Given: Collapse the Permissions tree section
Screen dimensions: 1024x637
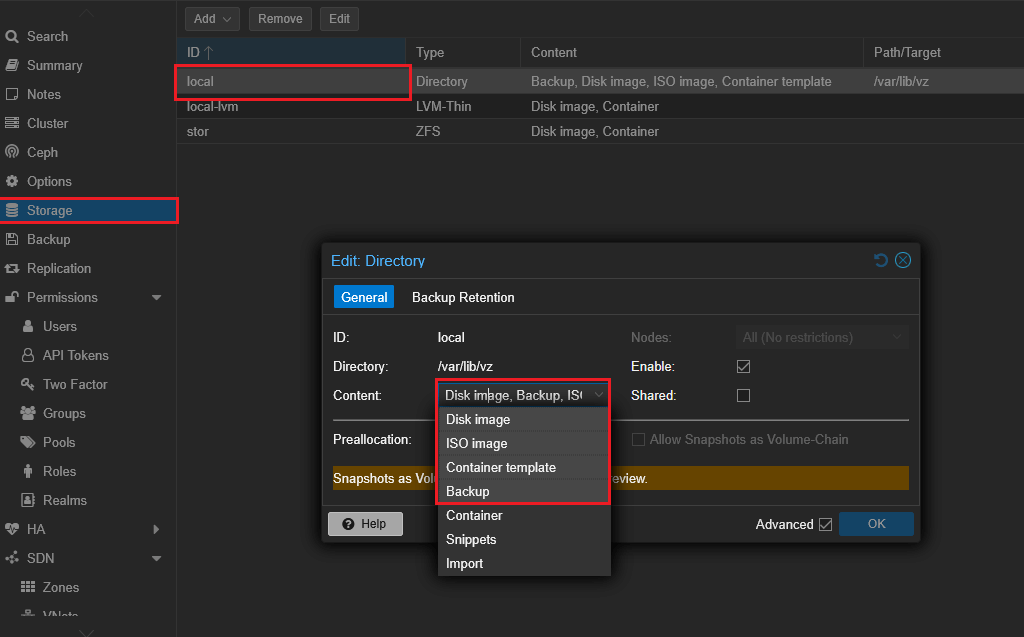Looking at the screenshot, I should pos(156,297).
